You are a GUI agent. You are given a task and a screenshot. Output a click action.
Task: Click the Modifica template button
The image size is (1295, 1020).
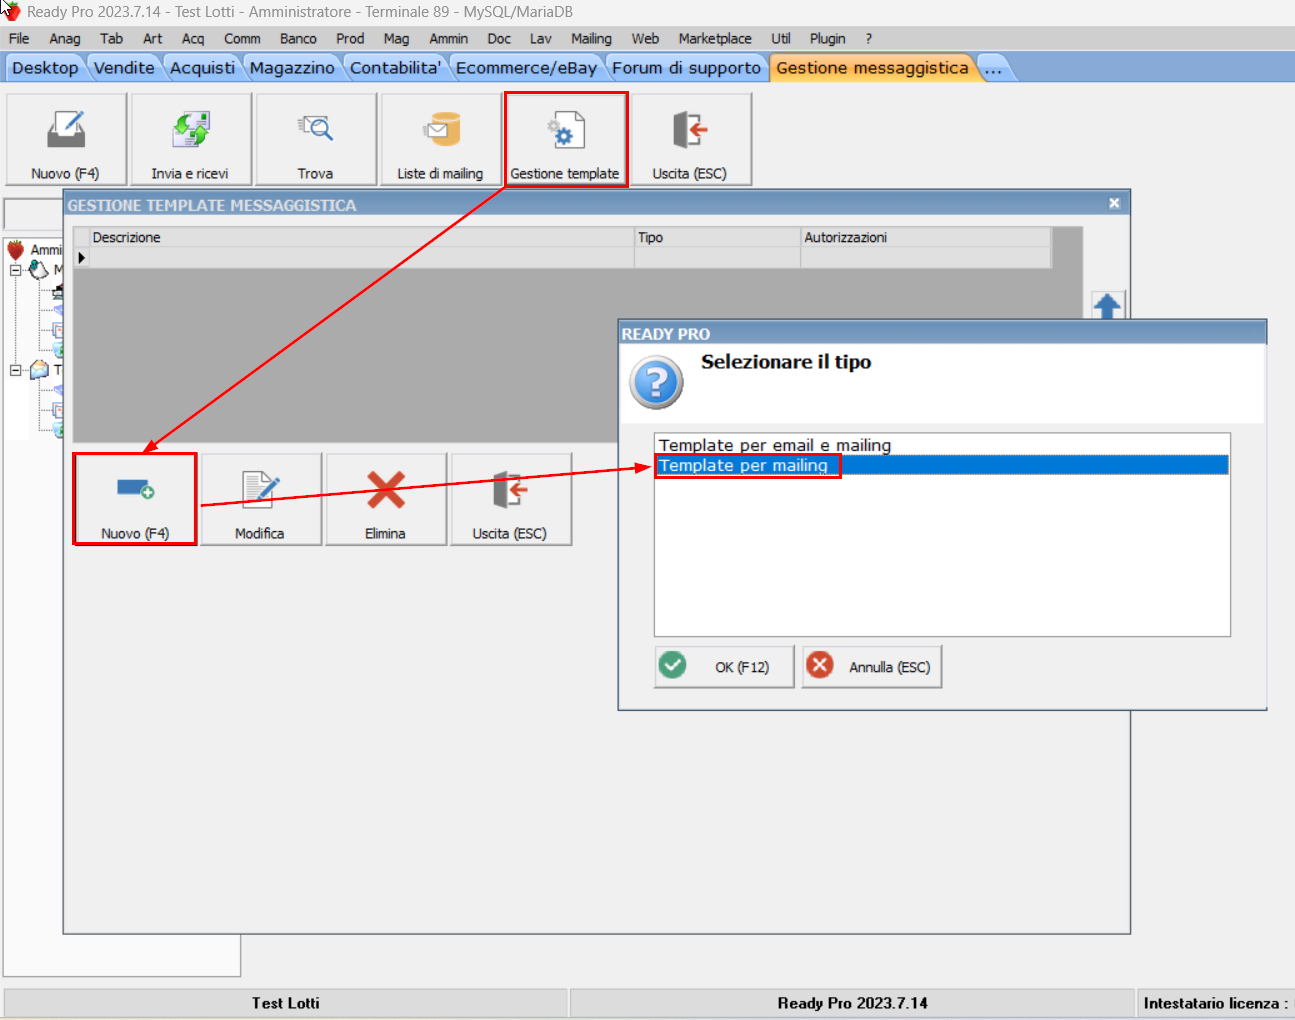(261, 499)
